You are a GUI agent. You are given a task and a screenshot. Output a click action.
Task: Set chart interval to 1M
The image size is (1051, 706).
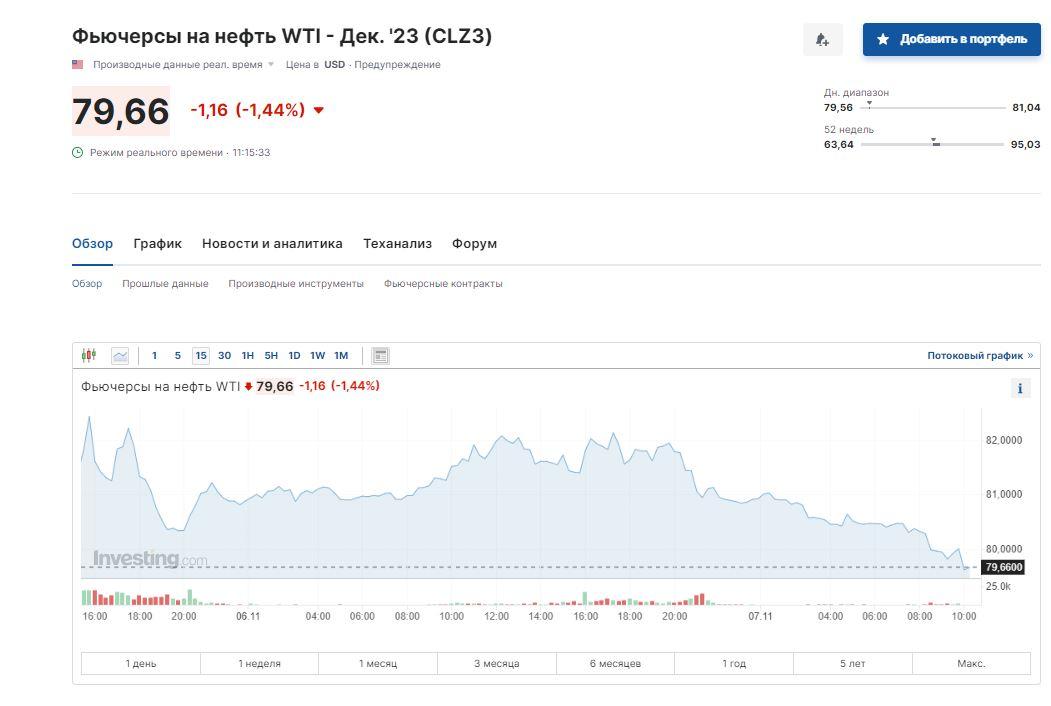[x=341, y=355]
